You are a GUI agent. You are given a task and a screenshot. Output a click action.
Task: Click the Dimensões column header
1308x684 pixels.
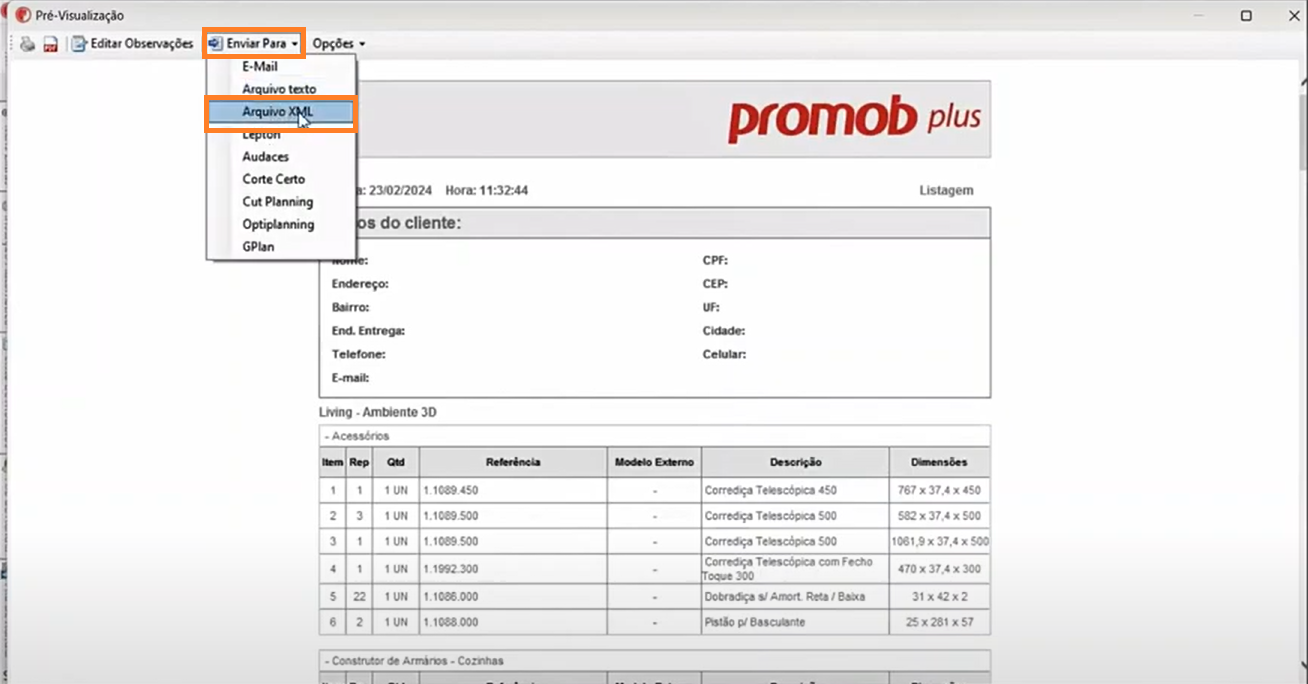tap(939, 462)
